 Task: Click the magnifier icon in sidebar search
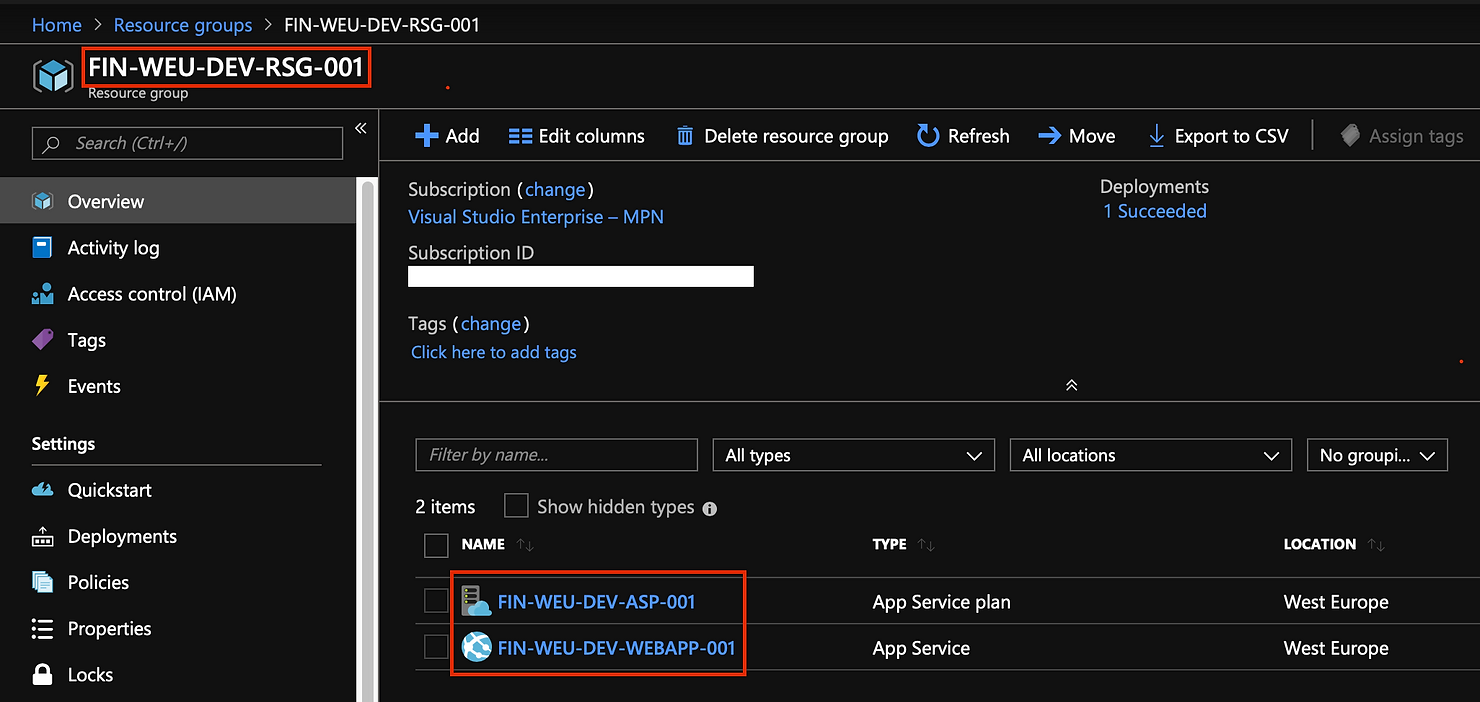52,144
